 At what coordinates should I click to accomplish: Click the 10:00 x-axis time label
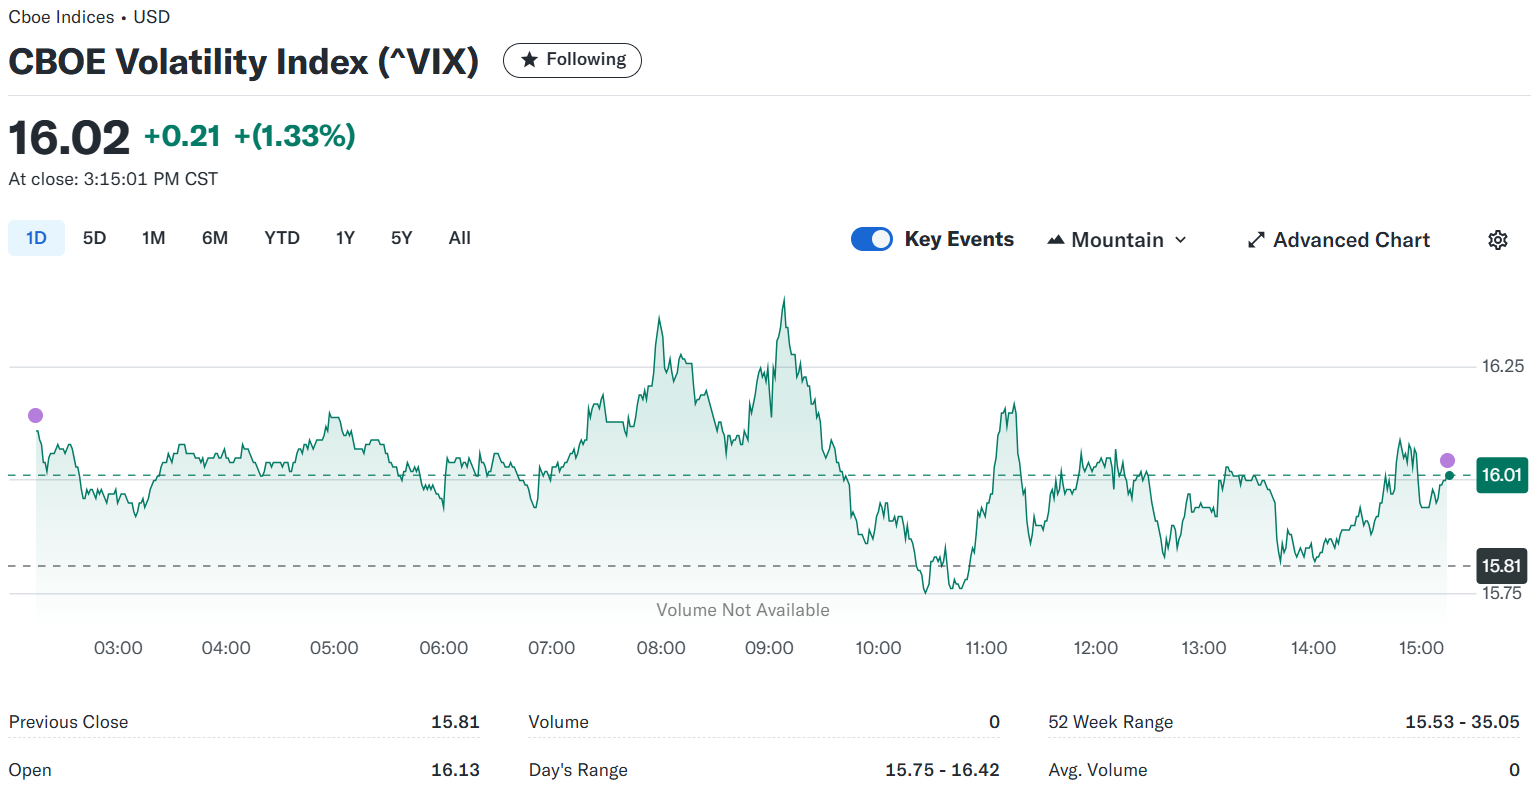(x=878, y=648)
